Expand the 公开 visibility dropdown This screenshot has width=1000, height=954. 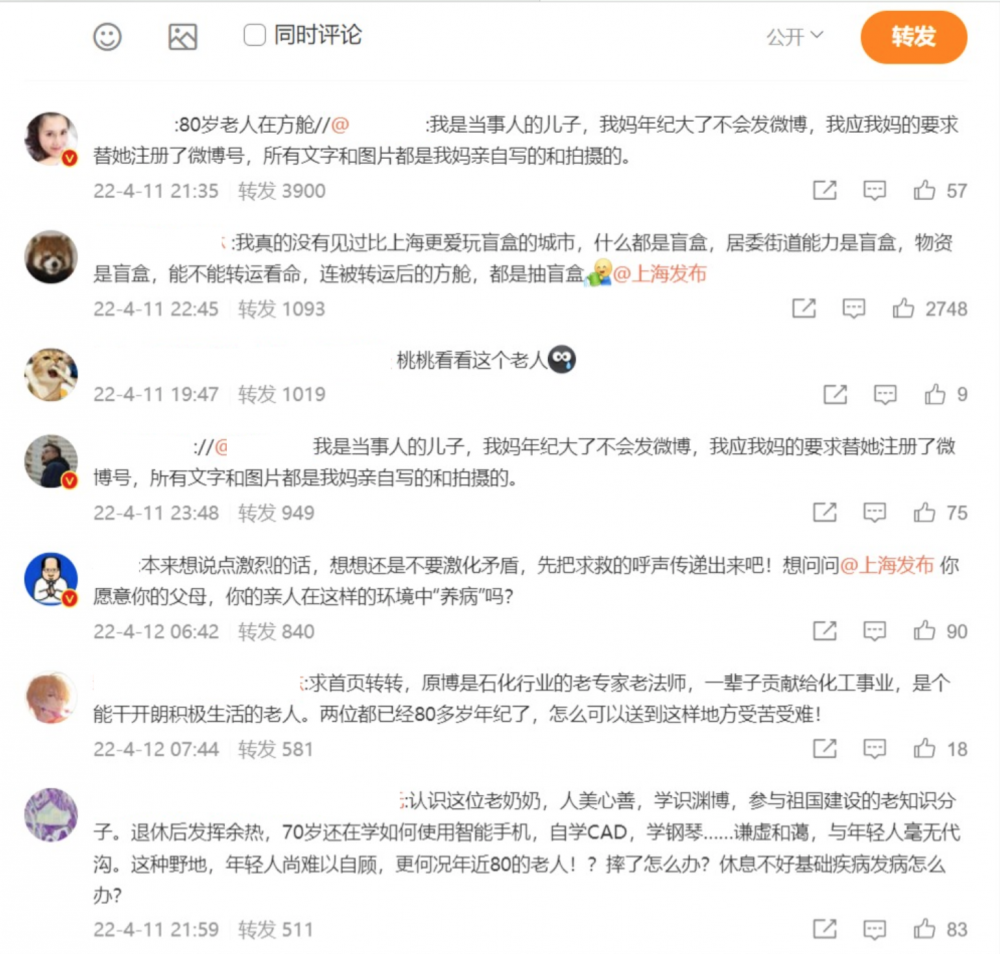coord(795,36)
